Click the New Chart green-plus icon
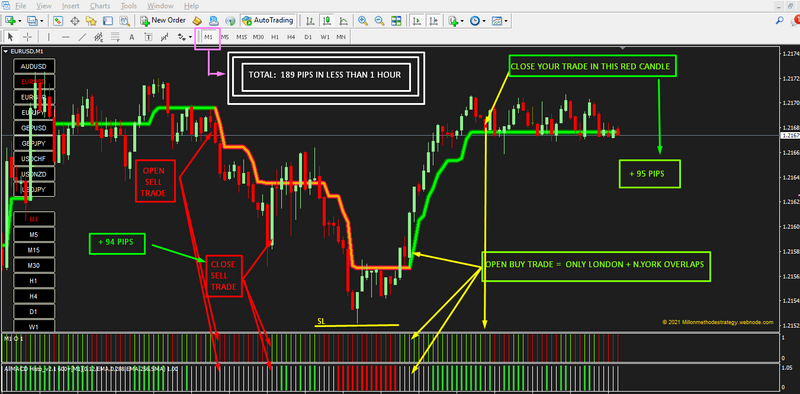This screenshot has width=800, height=394. pos(10,21)
